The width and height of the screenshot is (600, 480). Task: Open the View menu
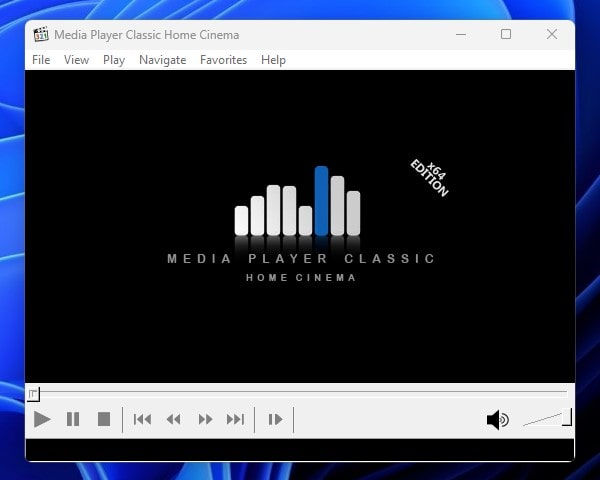(76, 60)
